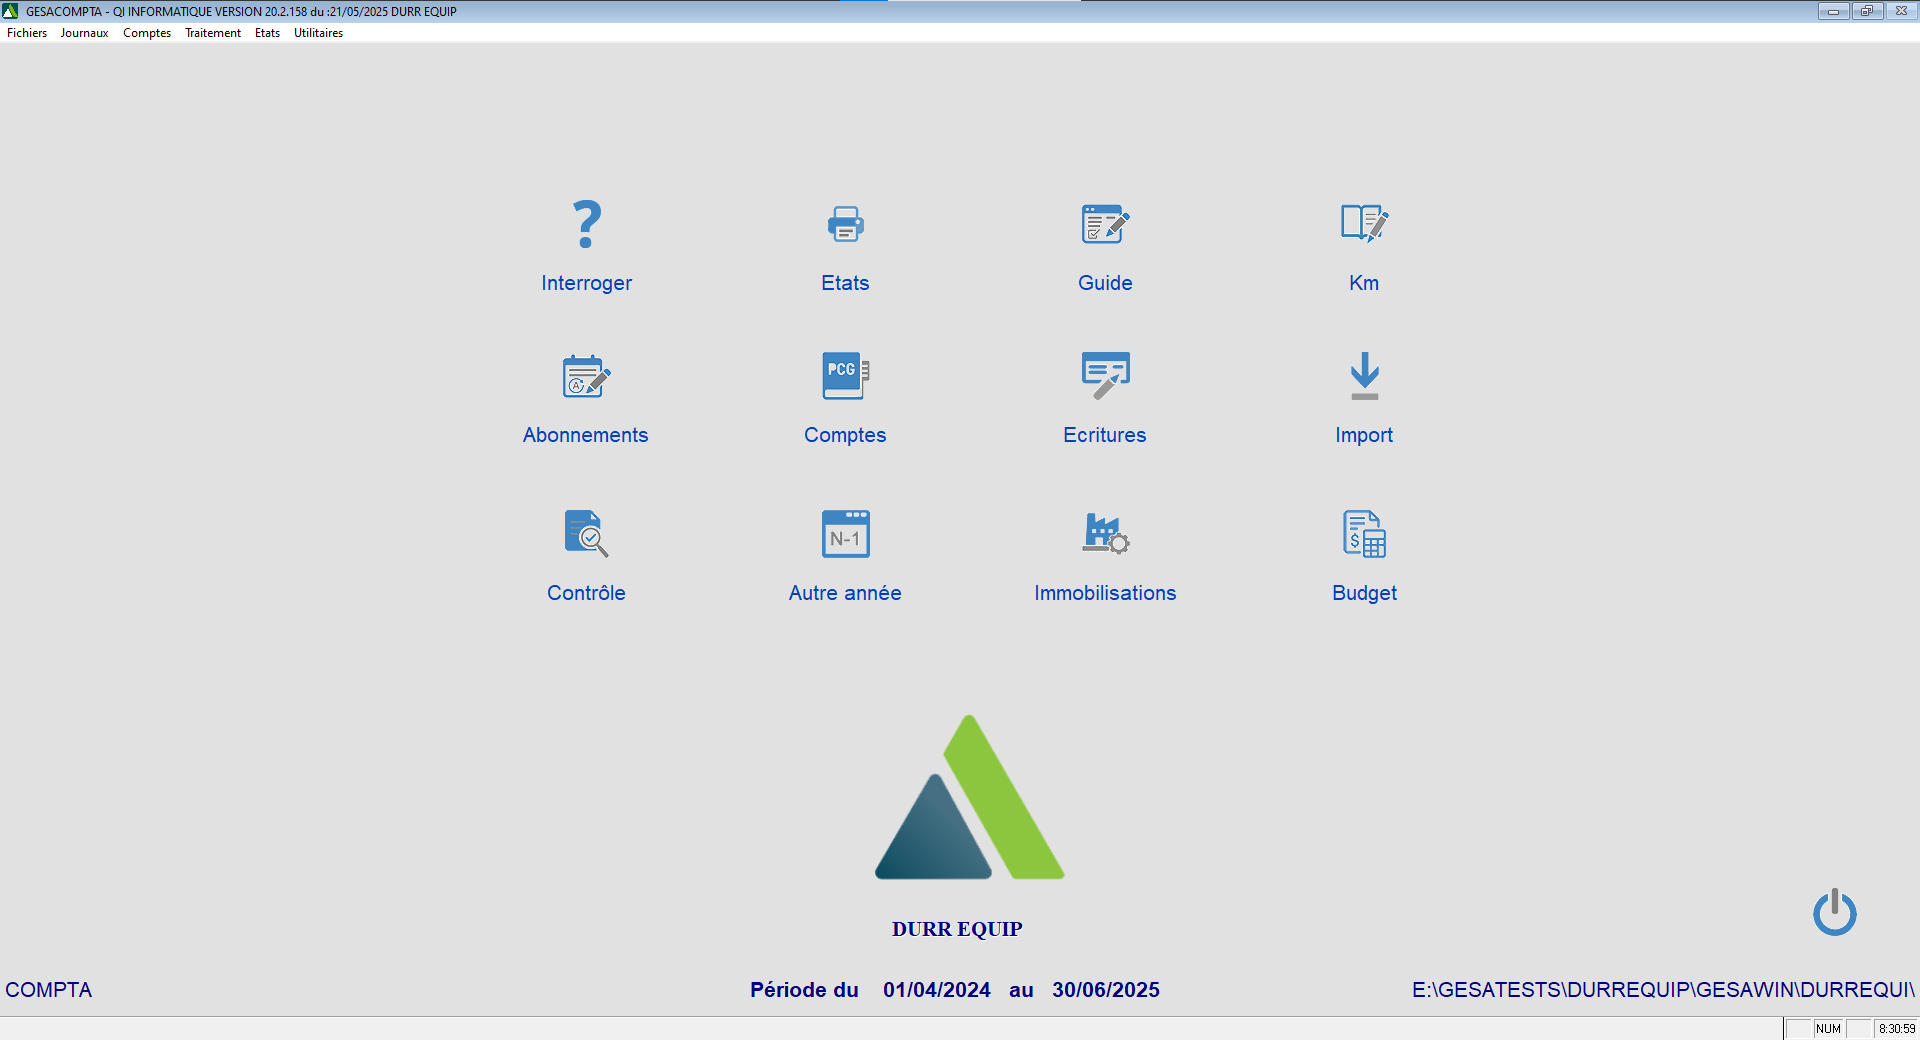The image size is (1920, 1040).
Task: Click the Etats label under printer
Action: coord(845,283)
